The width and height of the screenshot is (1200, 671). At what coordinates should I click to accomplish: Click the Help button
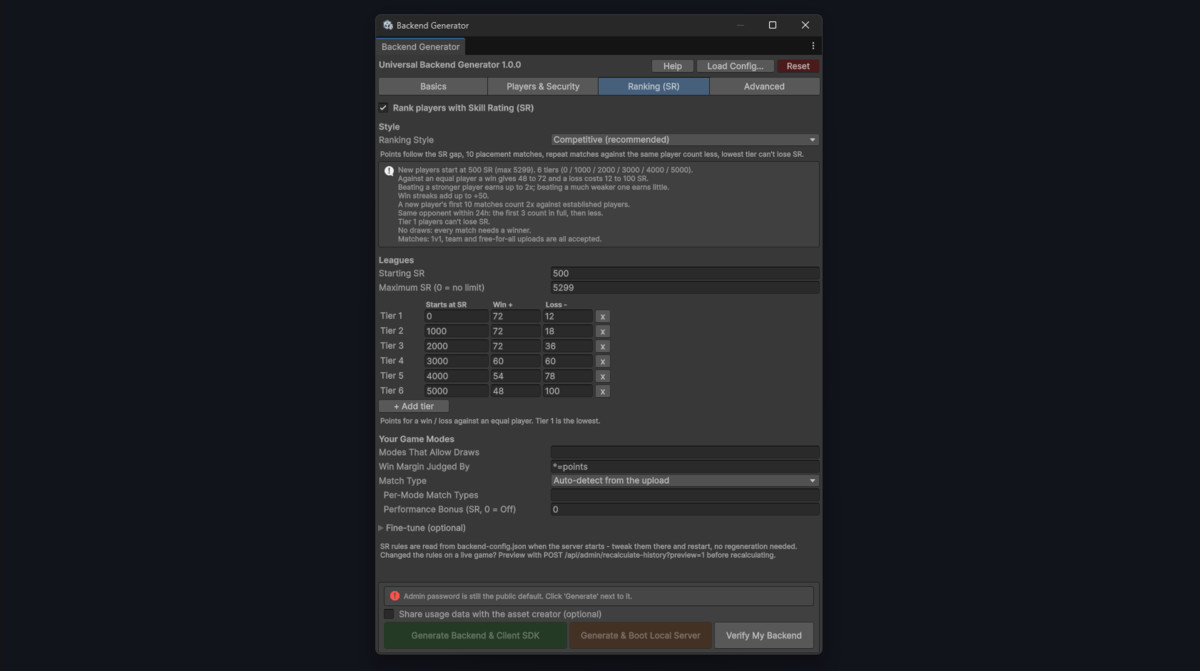pos(673,66)
